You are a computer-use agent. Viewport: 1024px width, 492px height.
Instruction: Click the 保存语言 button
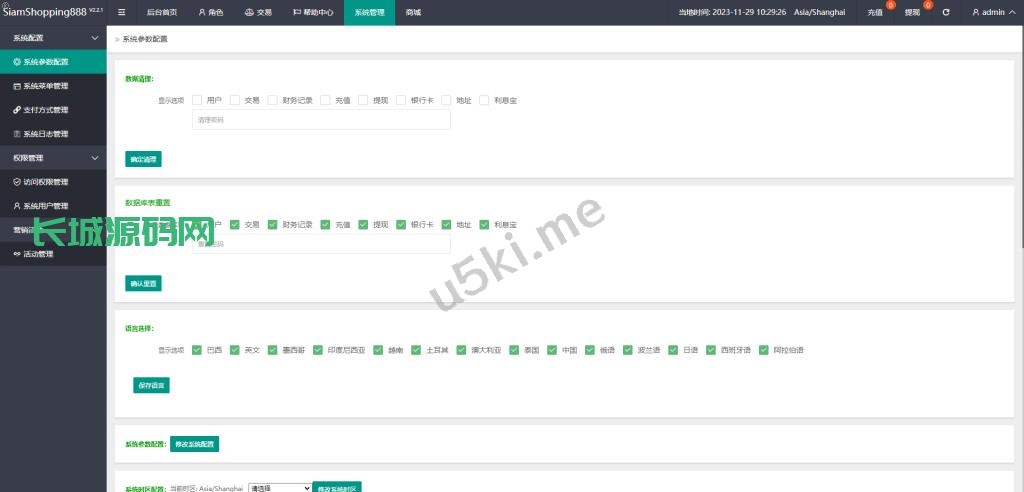151,385
